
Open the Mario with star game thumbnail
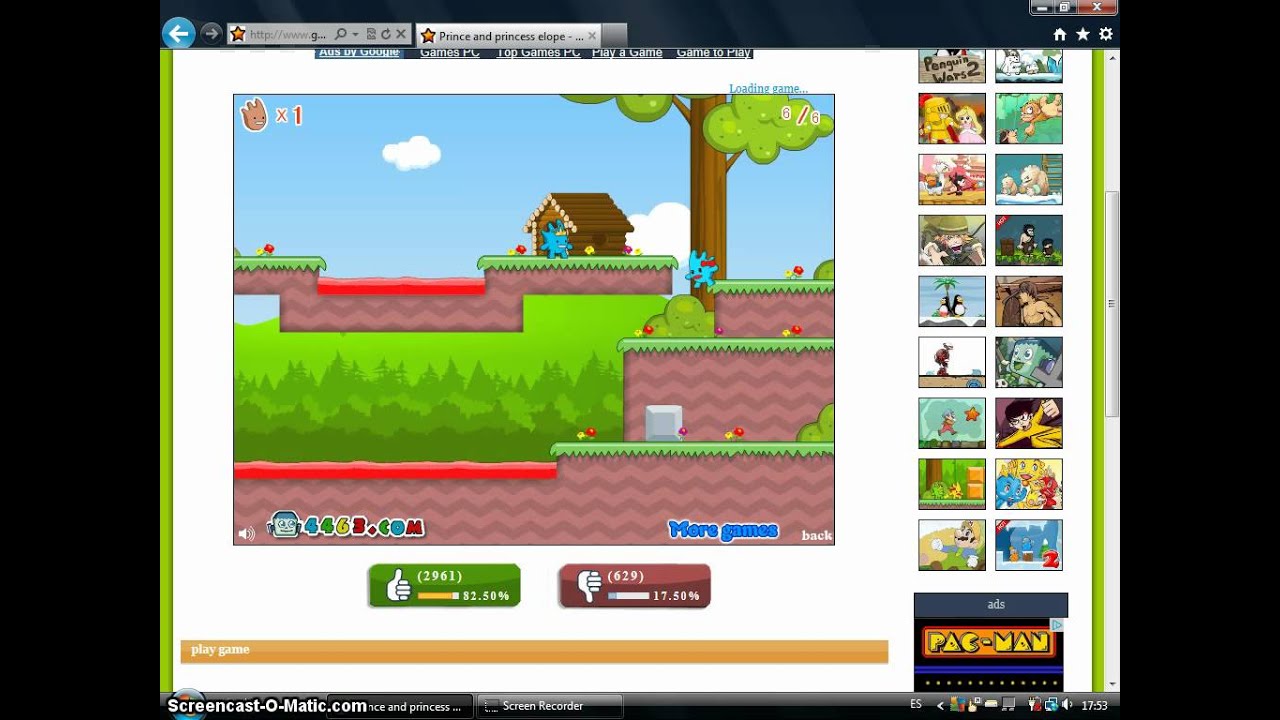952,424
